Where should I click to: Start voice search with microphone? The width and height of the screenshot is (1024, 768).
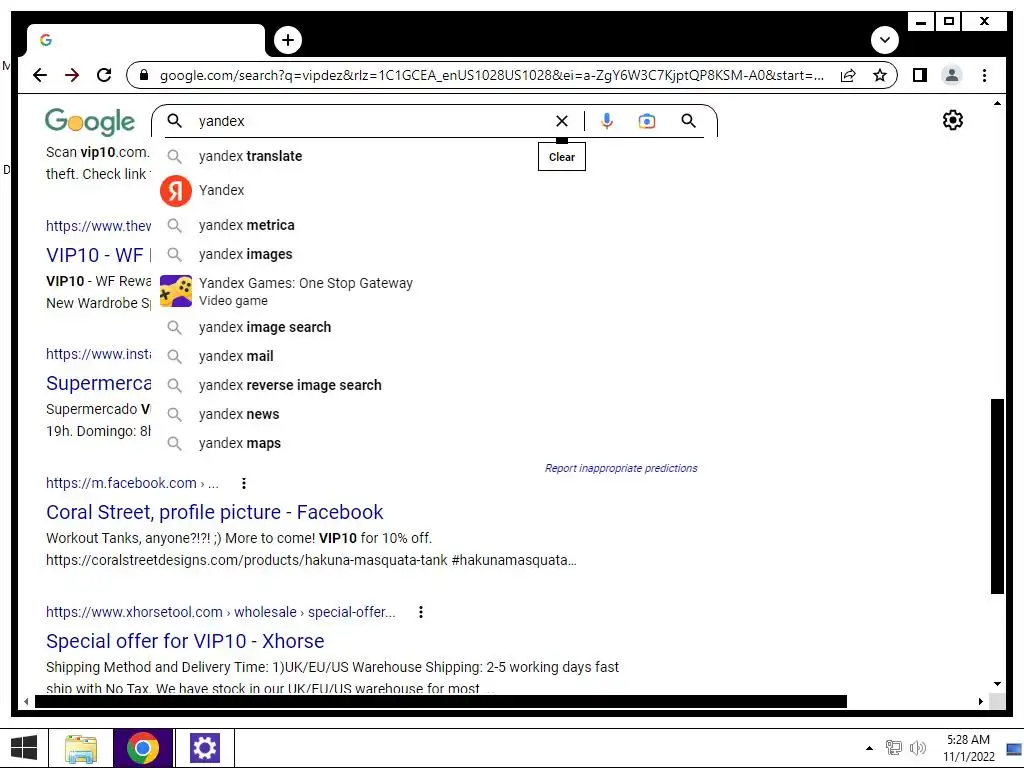click(x=607, y=121)
